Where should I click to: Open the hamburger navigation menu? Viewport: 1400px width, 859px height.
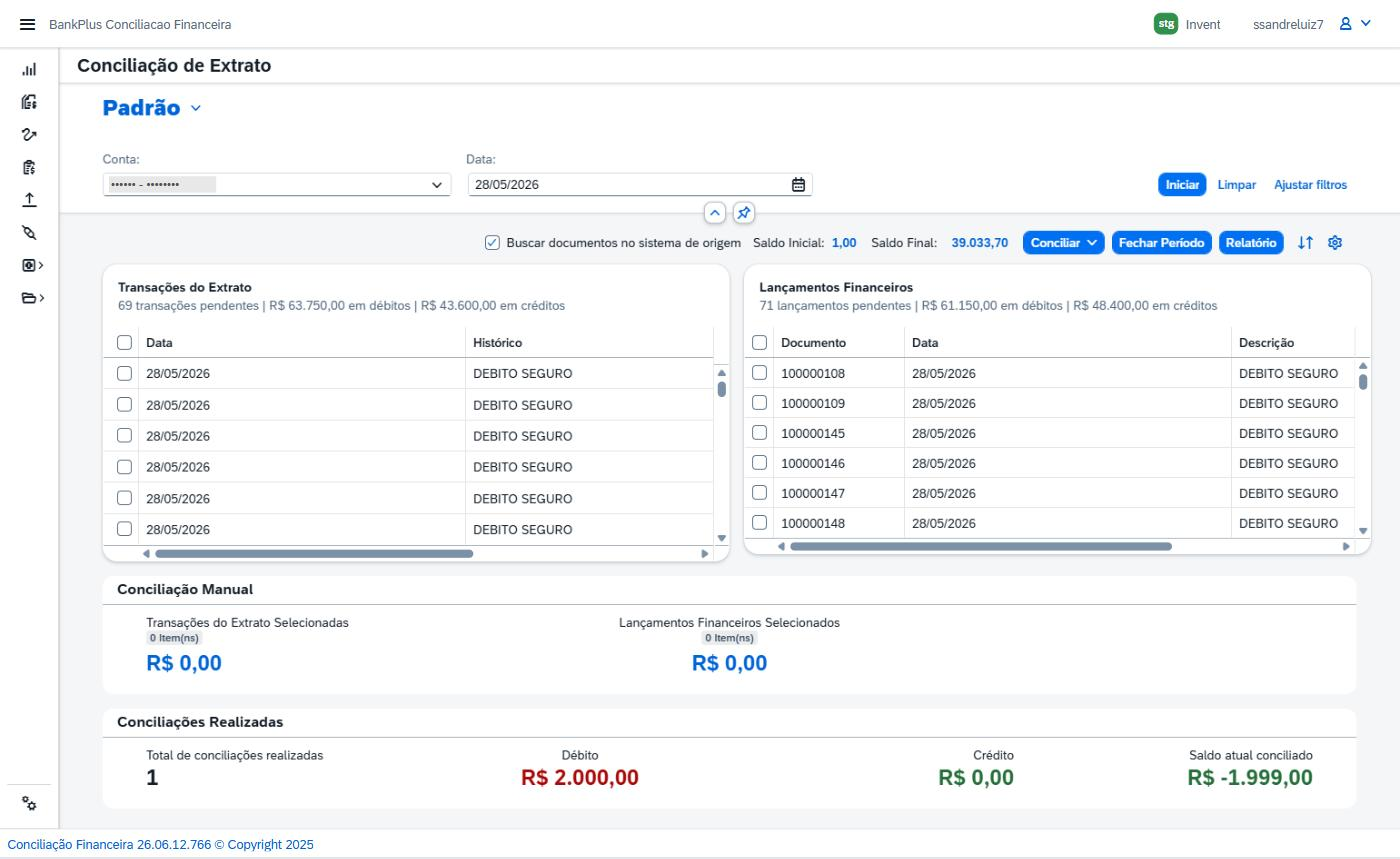pyautogui.click(x=27, y=24)
